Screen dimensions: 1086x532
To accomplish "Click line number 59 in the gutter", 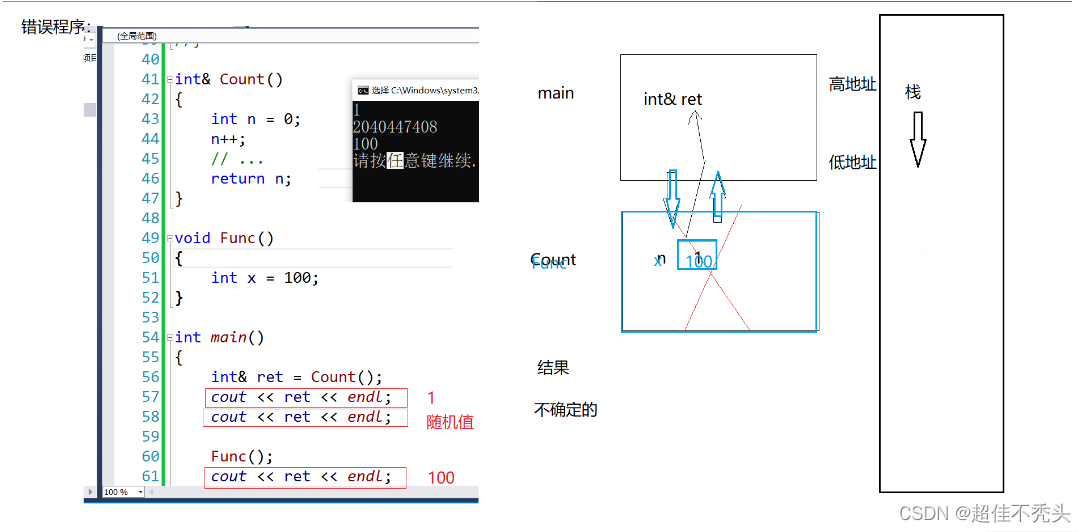I will [150, 436].
